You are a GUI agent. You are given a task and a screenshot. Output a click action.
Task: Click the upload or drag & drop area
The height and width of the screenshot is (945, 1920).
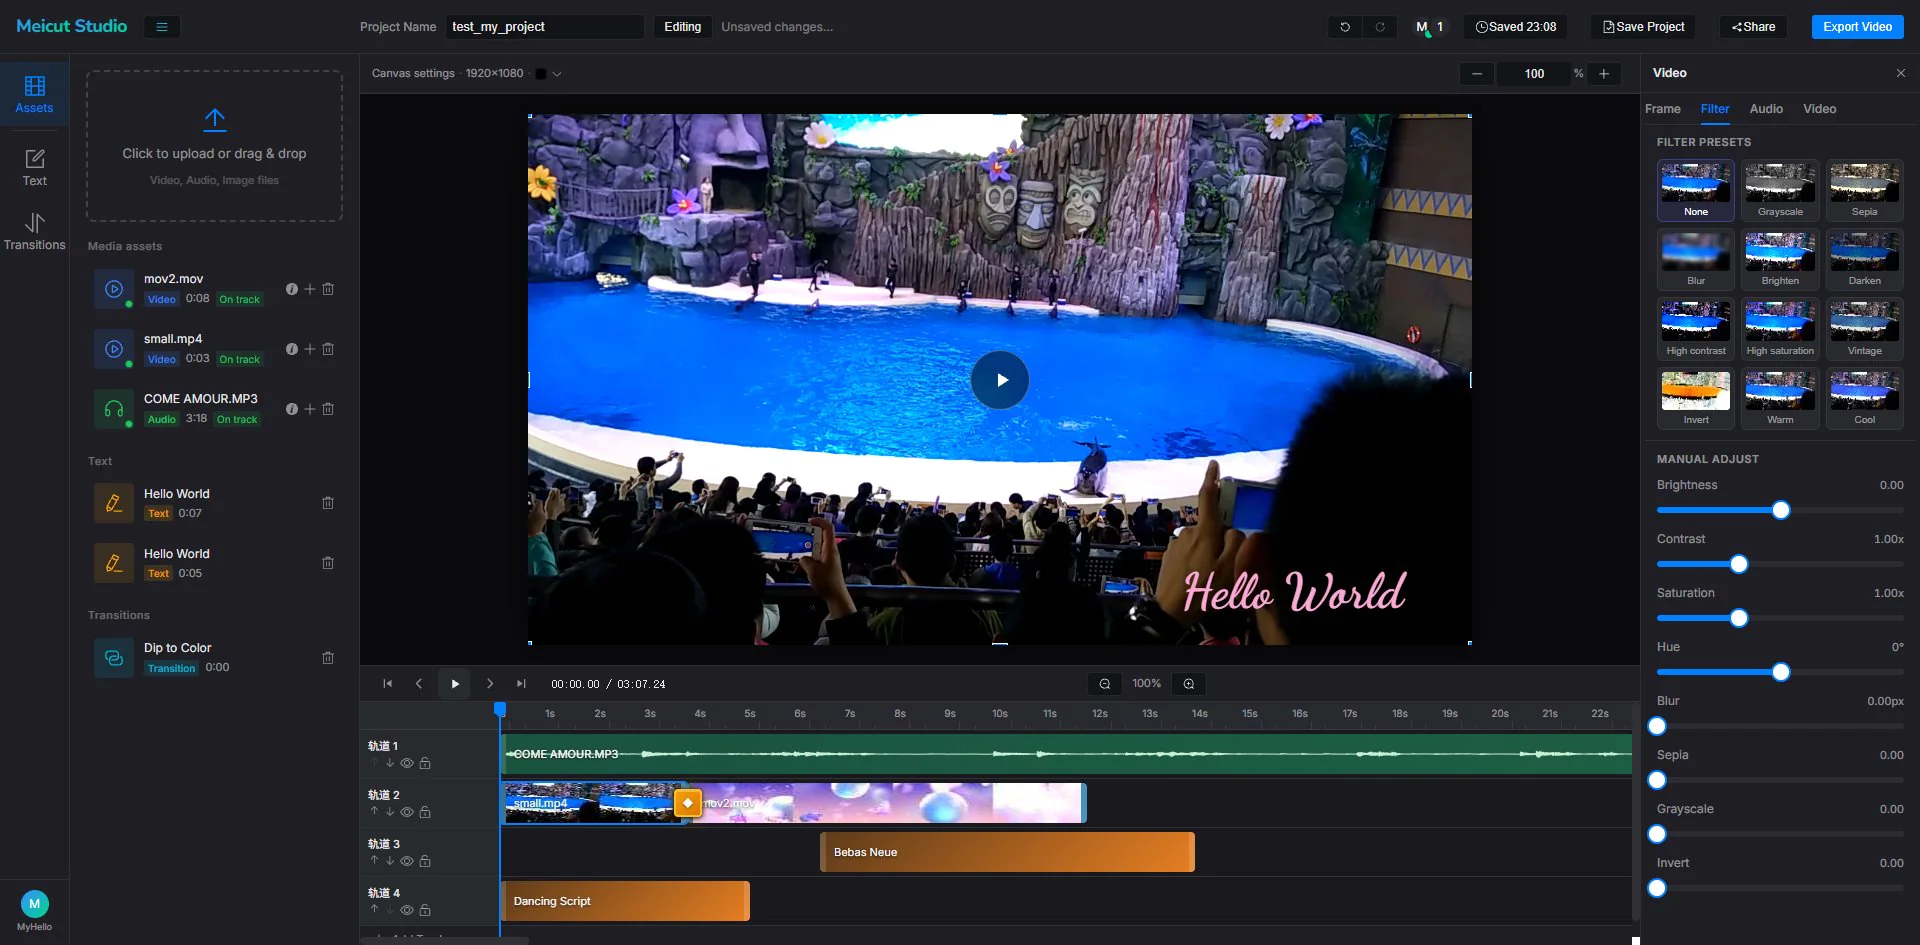click(x=214, y=146)
